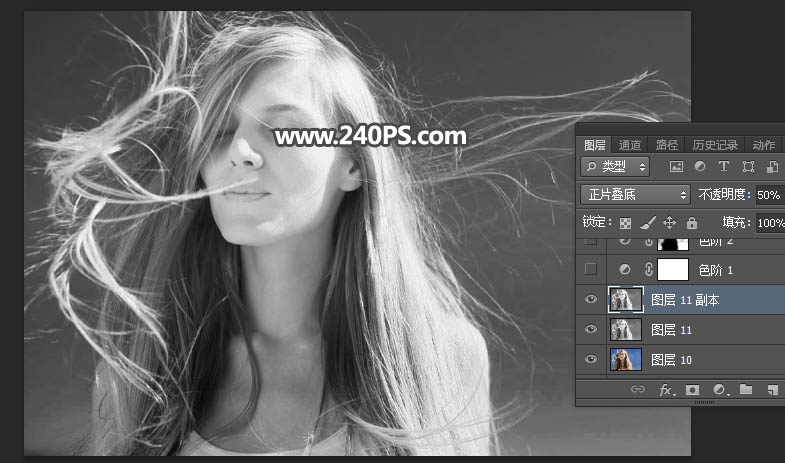
Task: Filter layers by adjustment layer icon
Action: (700, 166)
